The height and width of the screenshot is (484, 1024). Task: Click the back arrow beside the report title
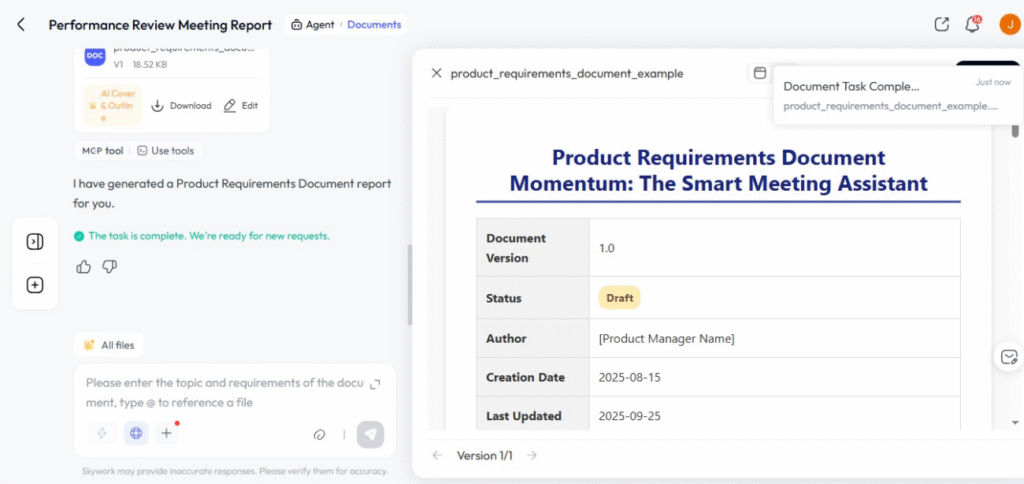[21, 25]
